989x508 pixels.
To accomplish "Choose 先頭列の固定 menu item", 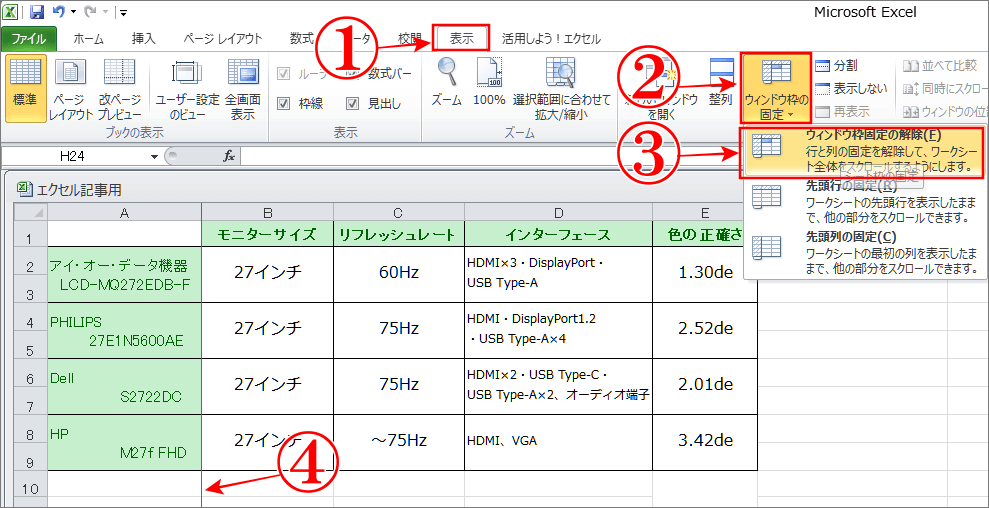I will pos(863,253).
